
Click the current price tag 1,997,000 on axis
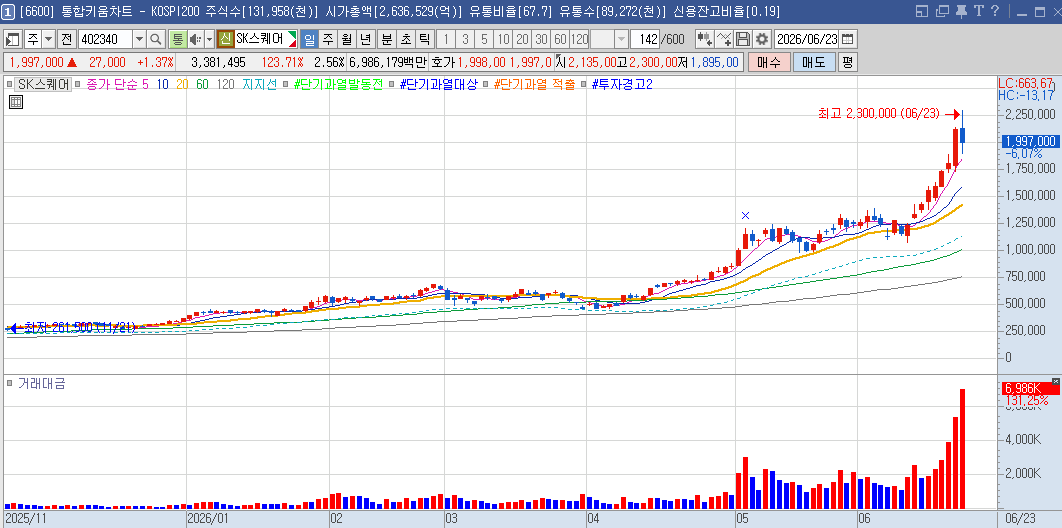click(x=1029, y=141)
